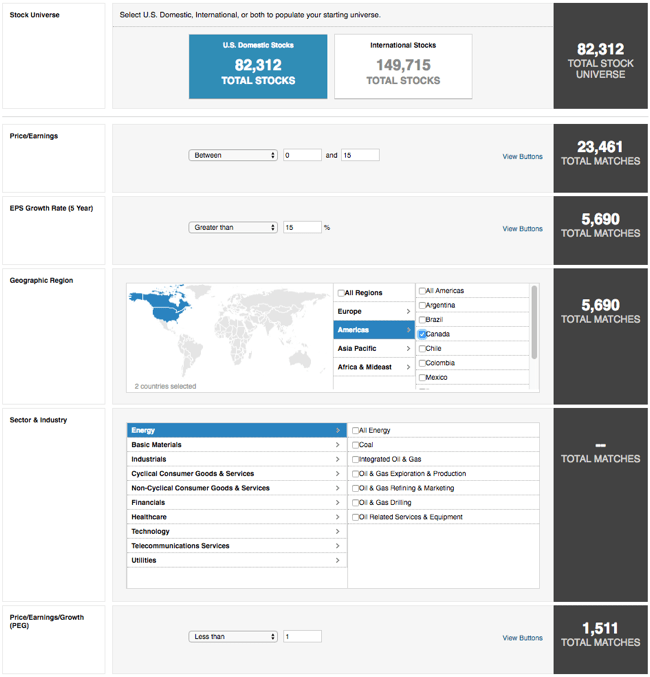Click View Buttons link for EPS Growth Rate

click(522, 228)
